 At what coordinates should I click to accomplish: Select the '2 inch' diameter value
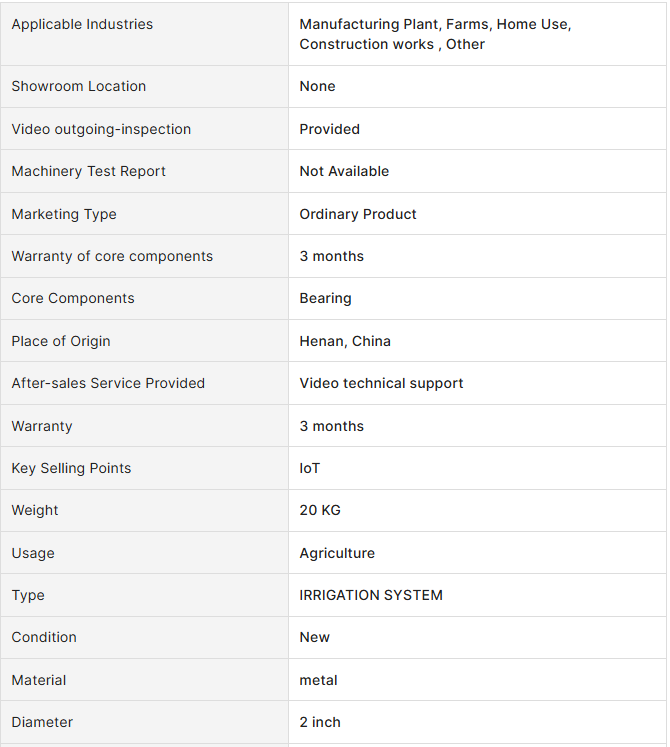(320, 722)
